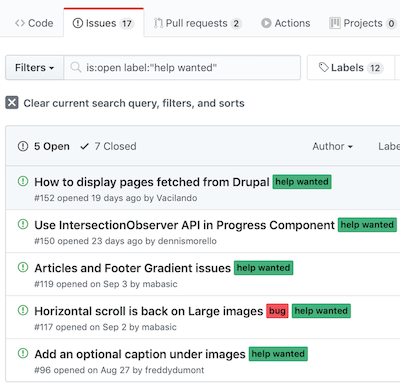The image size is (400, 391).
Task: Click author mabasic on issue #119
Action: click(160, 284)
